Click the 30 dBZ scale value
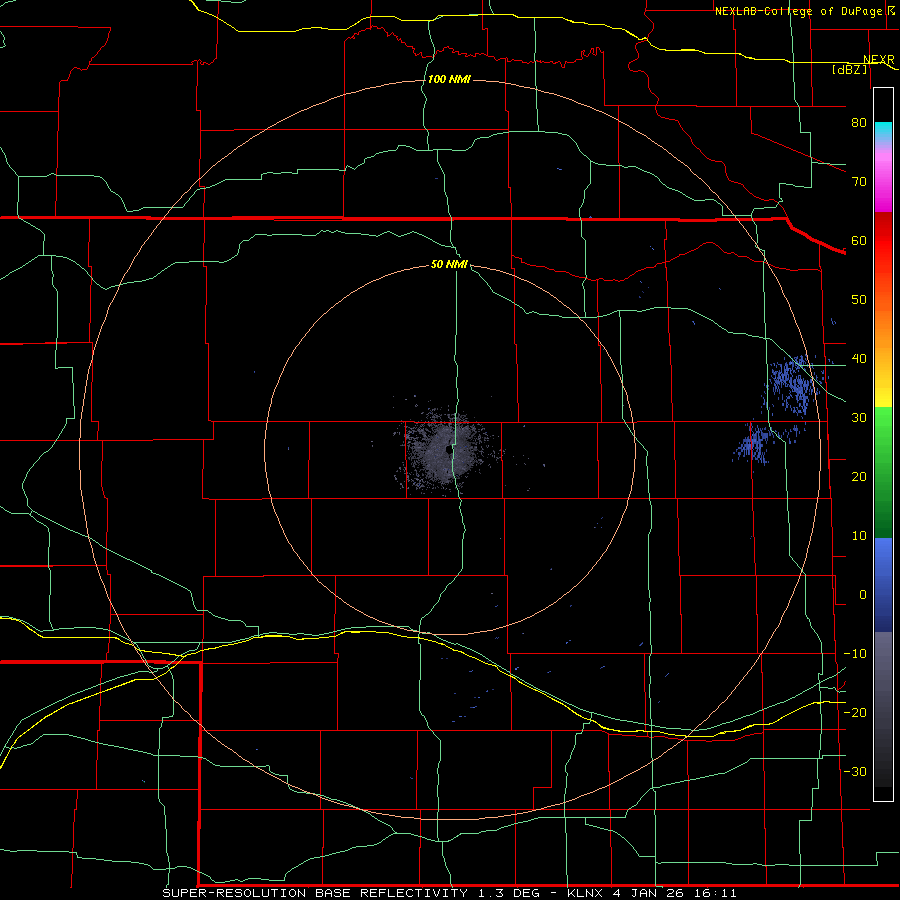This screenshot has width=900, height=900. tap(859, 417)
